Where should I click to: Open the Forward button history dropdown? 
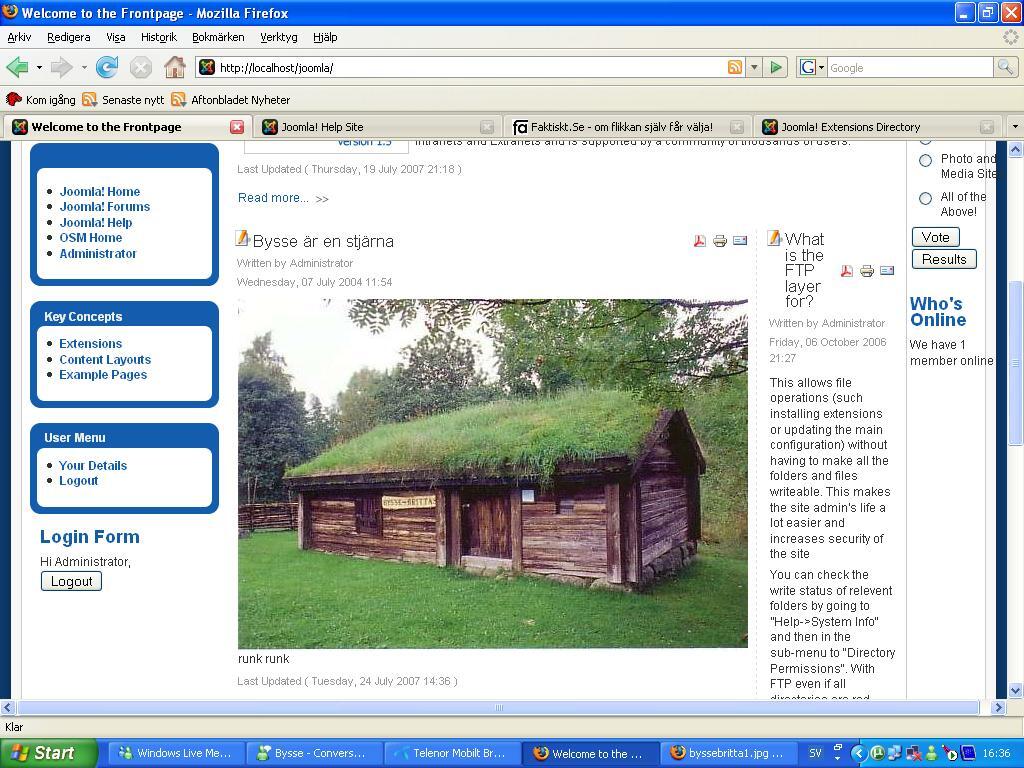(84, 67)
